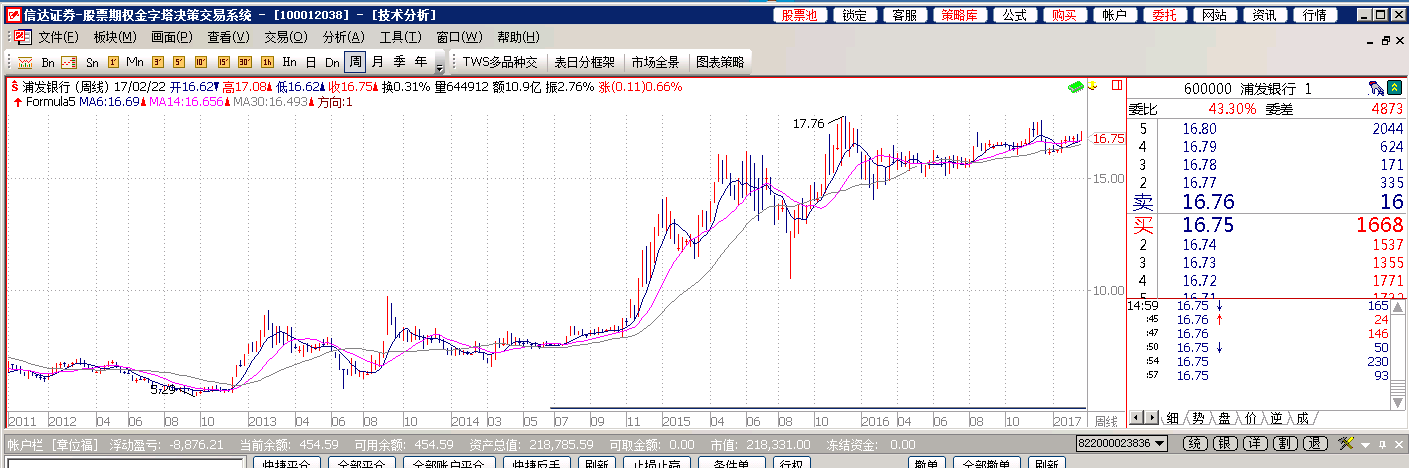Click the 公式 title bar button
Viewport: 1409px width, 468px height.
(x=1015, y=15)
